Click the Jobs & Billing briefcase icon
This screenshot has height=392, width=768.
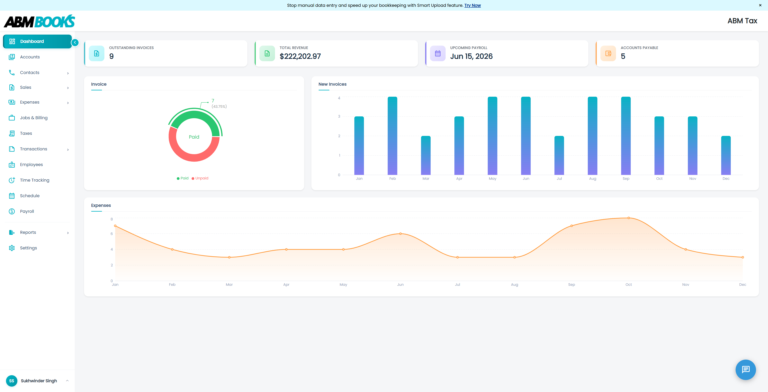coord(12,118)
